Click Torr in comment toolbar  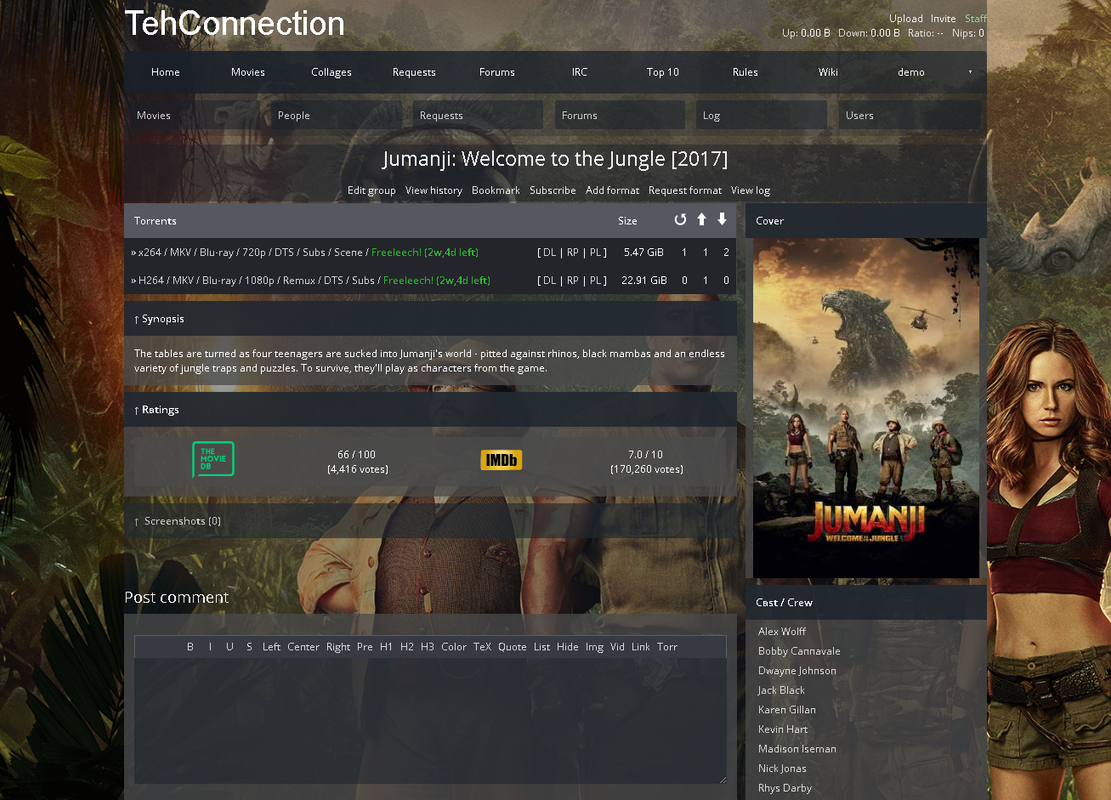click(x=667, y=647)
